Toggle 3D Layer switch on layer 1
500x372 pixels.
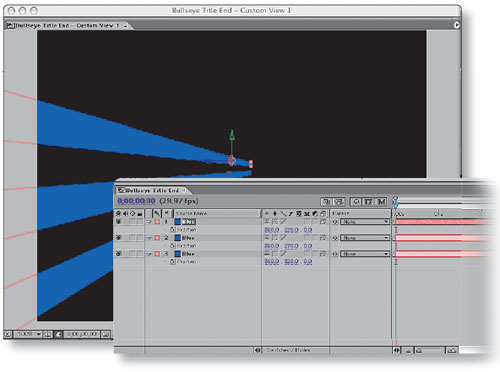323,222
